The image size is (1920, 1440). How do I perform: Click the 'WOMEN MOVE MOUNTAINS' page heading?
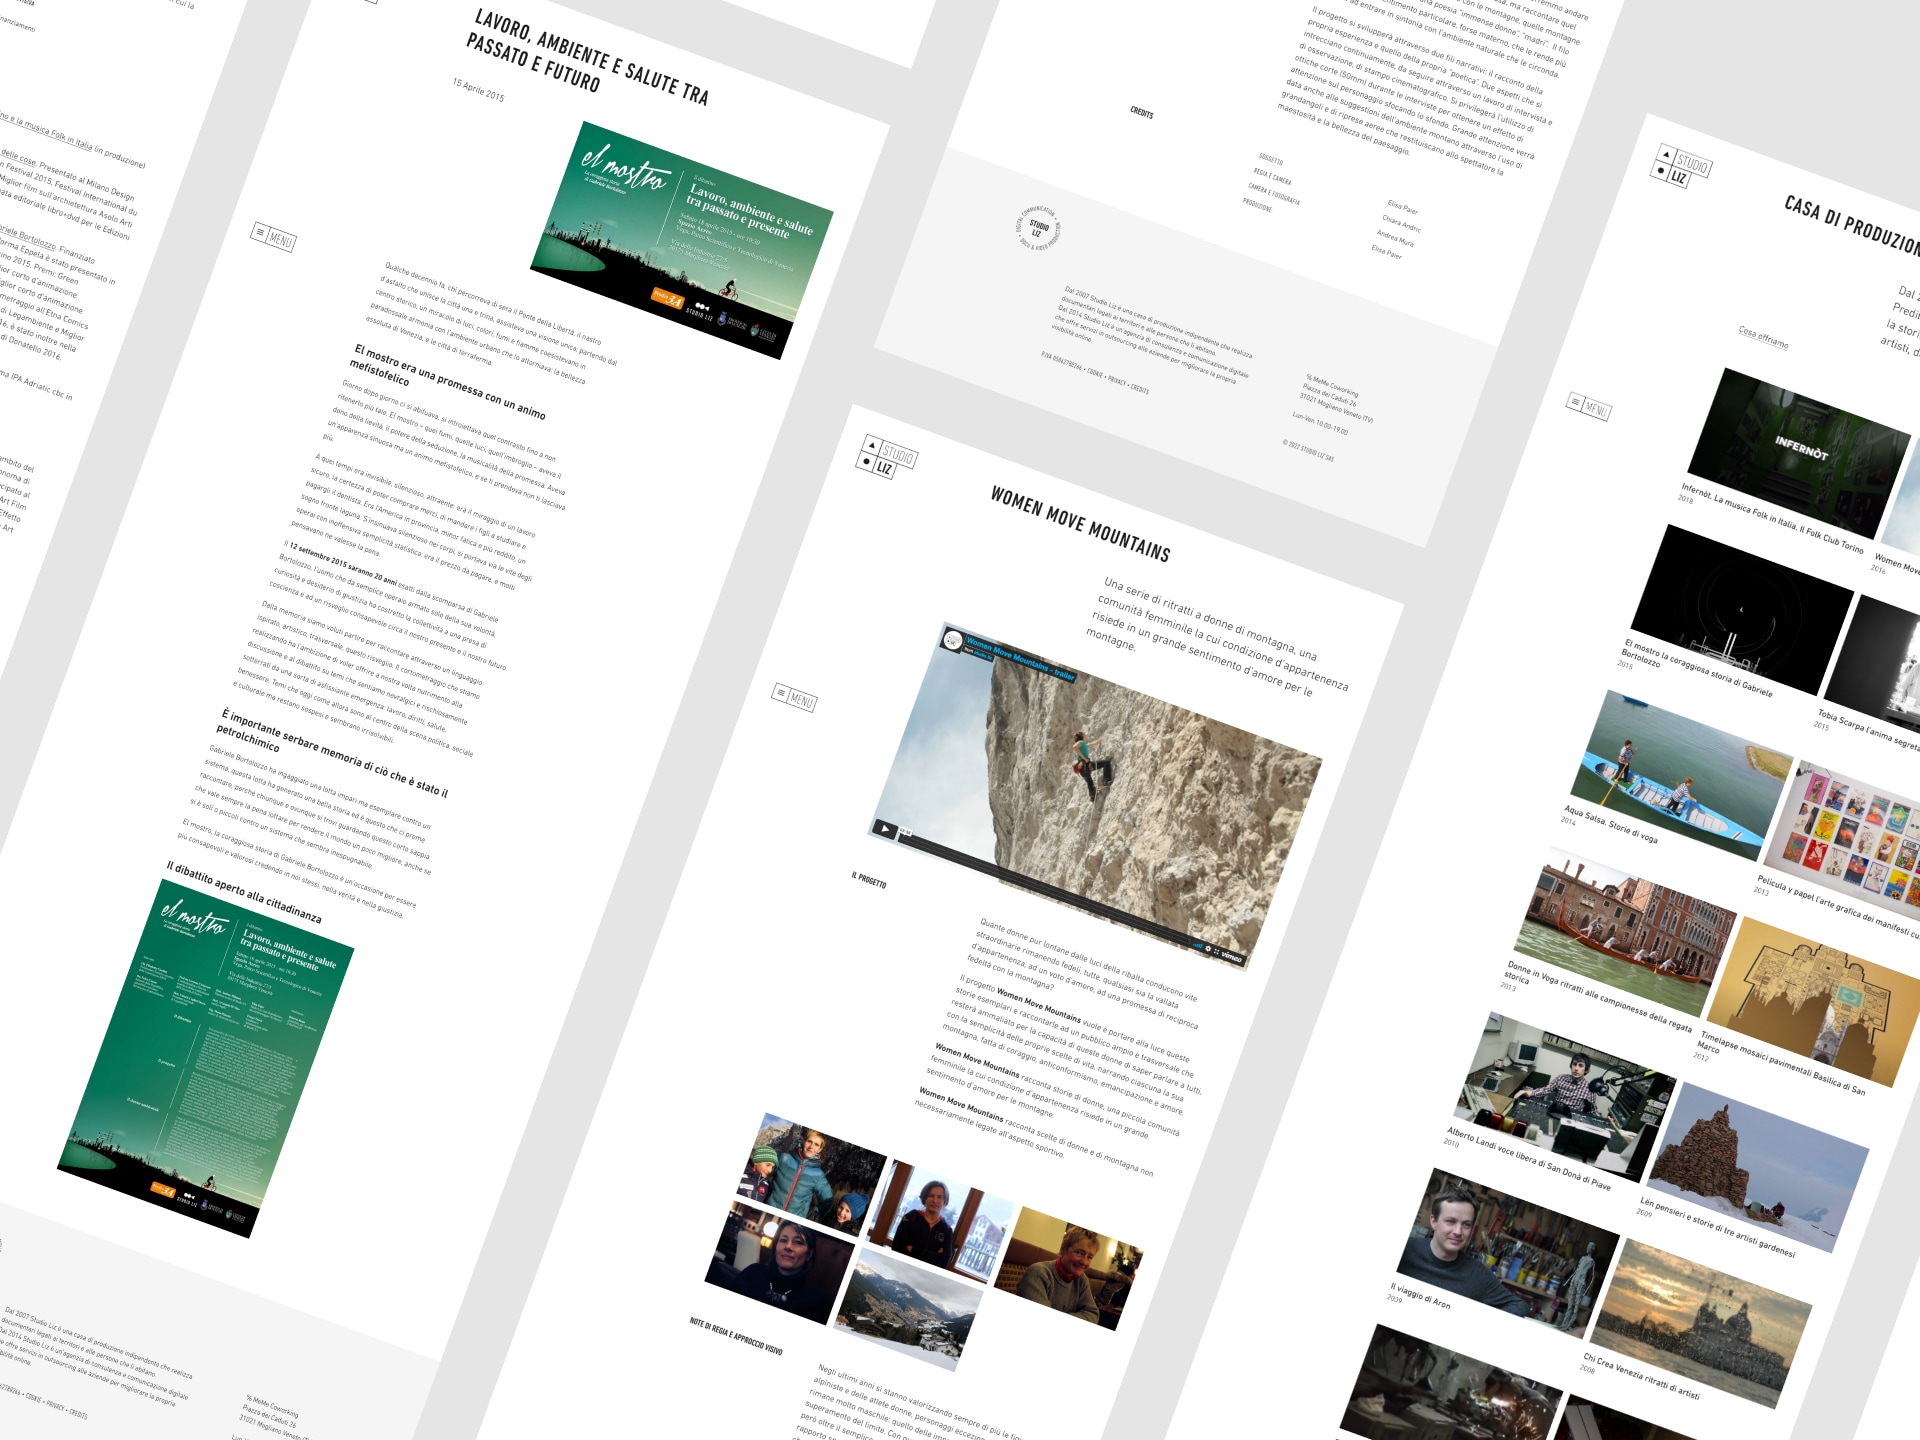tap(1080, 525)
